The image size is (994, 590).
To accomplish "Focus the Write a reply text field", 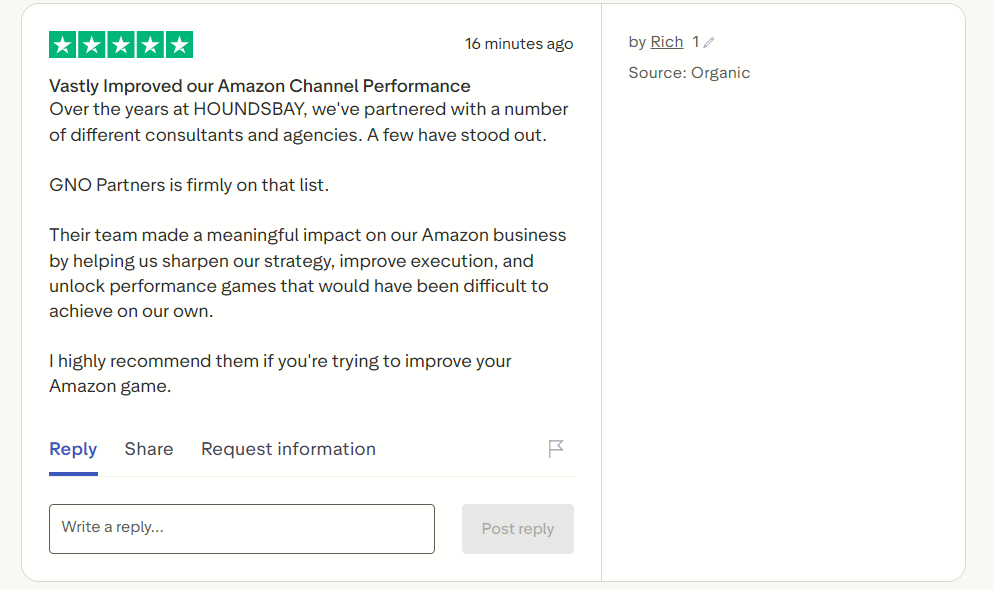I will (x=242, y=529).
